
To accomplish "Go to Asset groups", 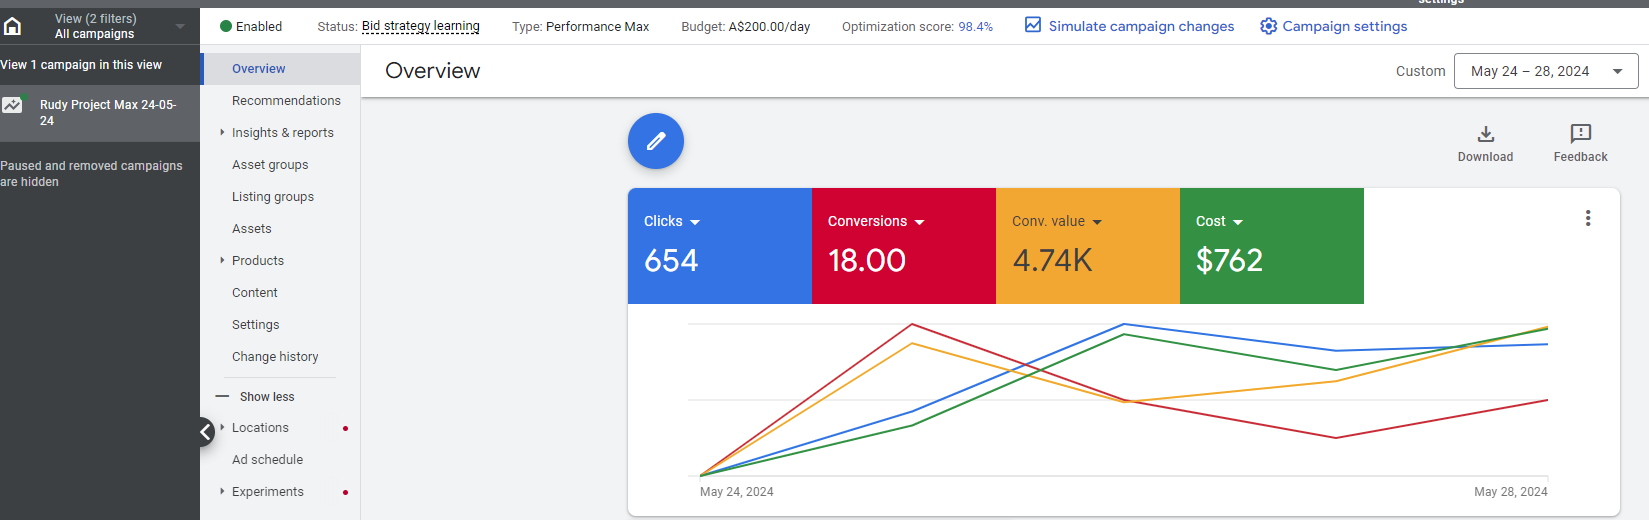I will point(270,165).
